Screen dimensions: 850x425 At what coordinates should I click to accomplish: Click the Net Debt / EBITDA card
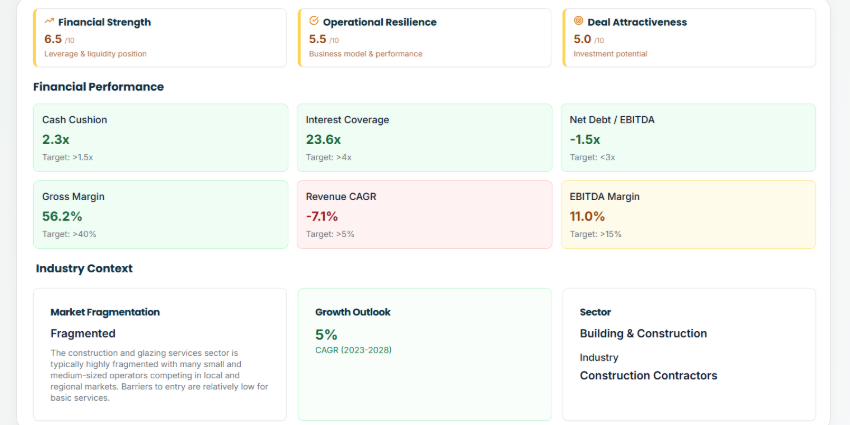click(x=688, y=138)
